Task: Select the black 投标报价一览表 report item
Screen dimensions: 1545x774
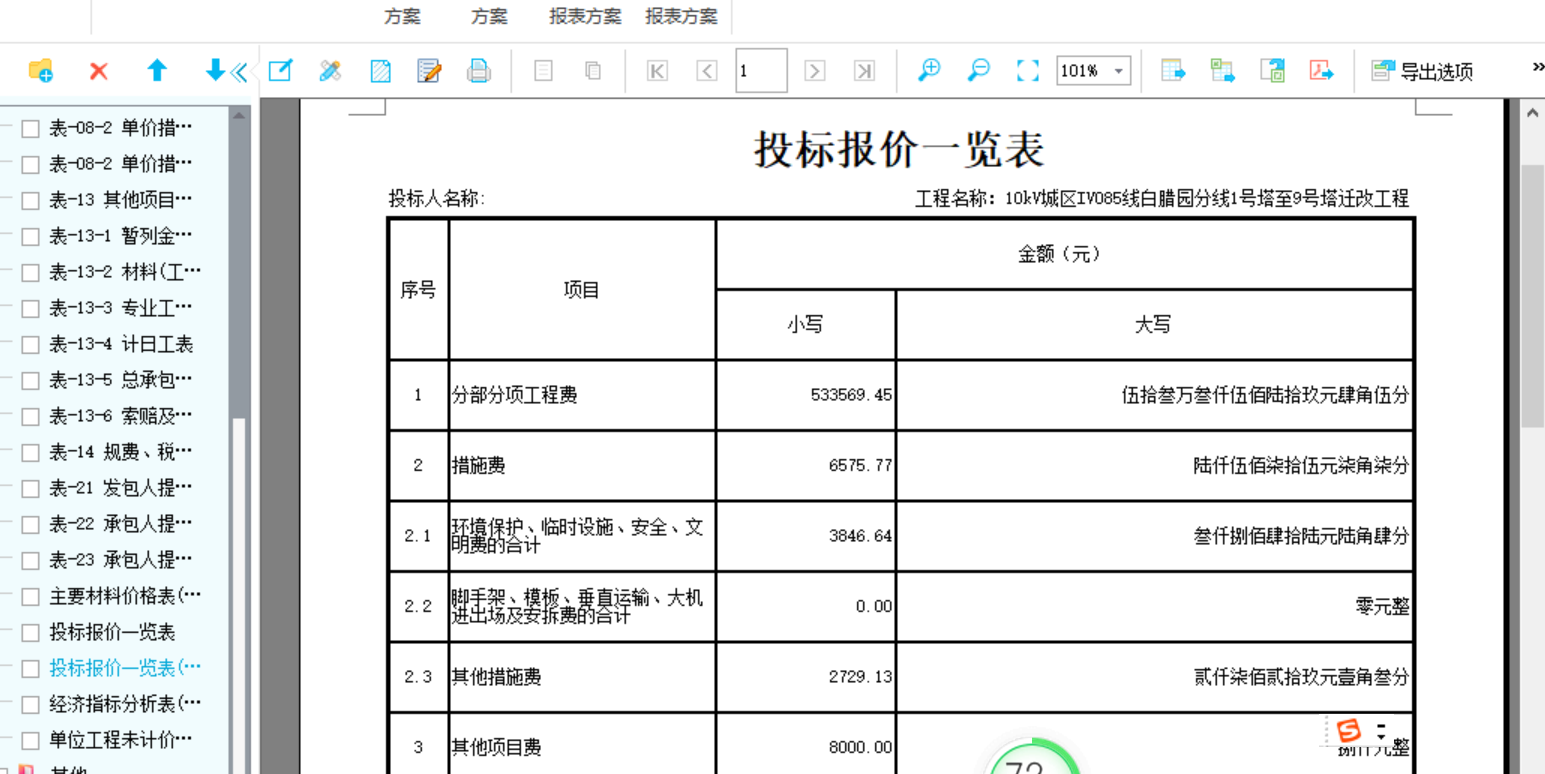Action: [112, 632]
